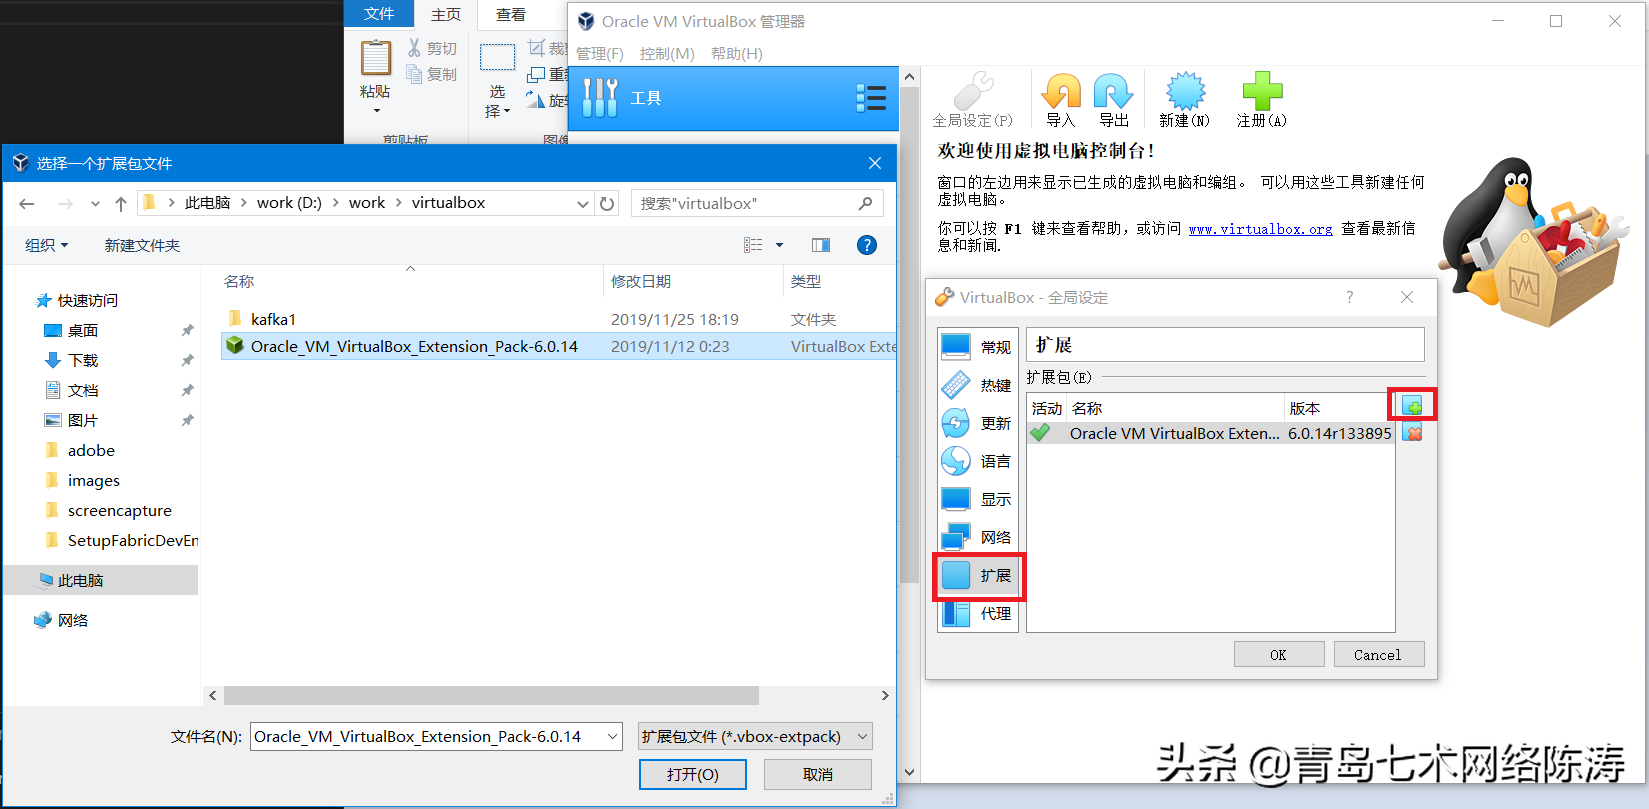Image resolution: width=1649 pixels, height=809 pixels.
Task: Select the Oracle_VM_VirtualBox_Extension_Pack-6.0.14 file
Action: (558, 346)
